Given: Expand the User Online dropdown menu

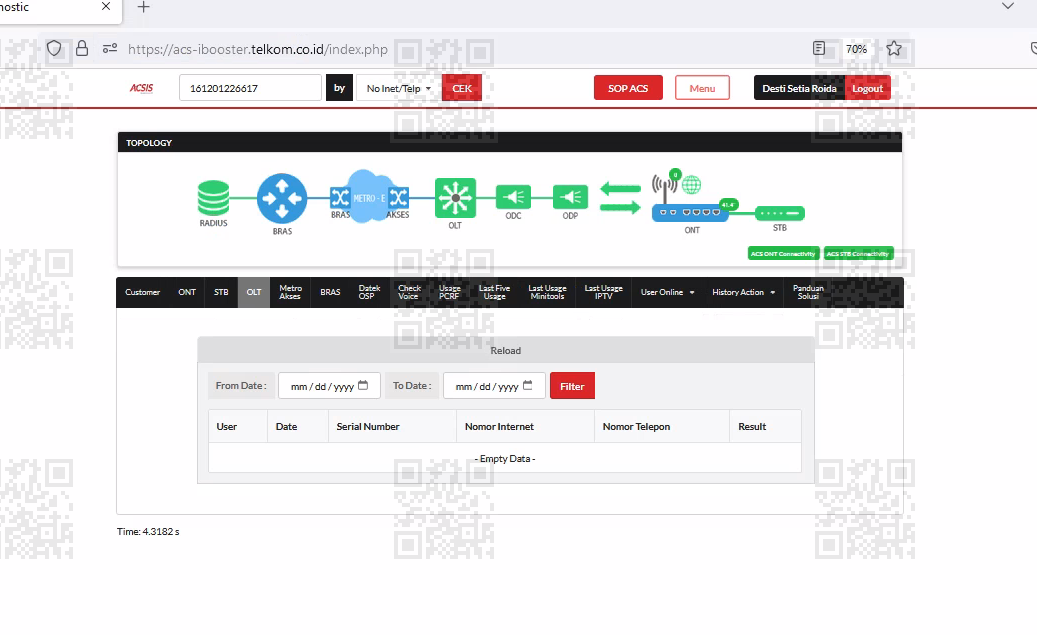Looking at the screenshot, I should 667,292.
